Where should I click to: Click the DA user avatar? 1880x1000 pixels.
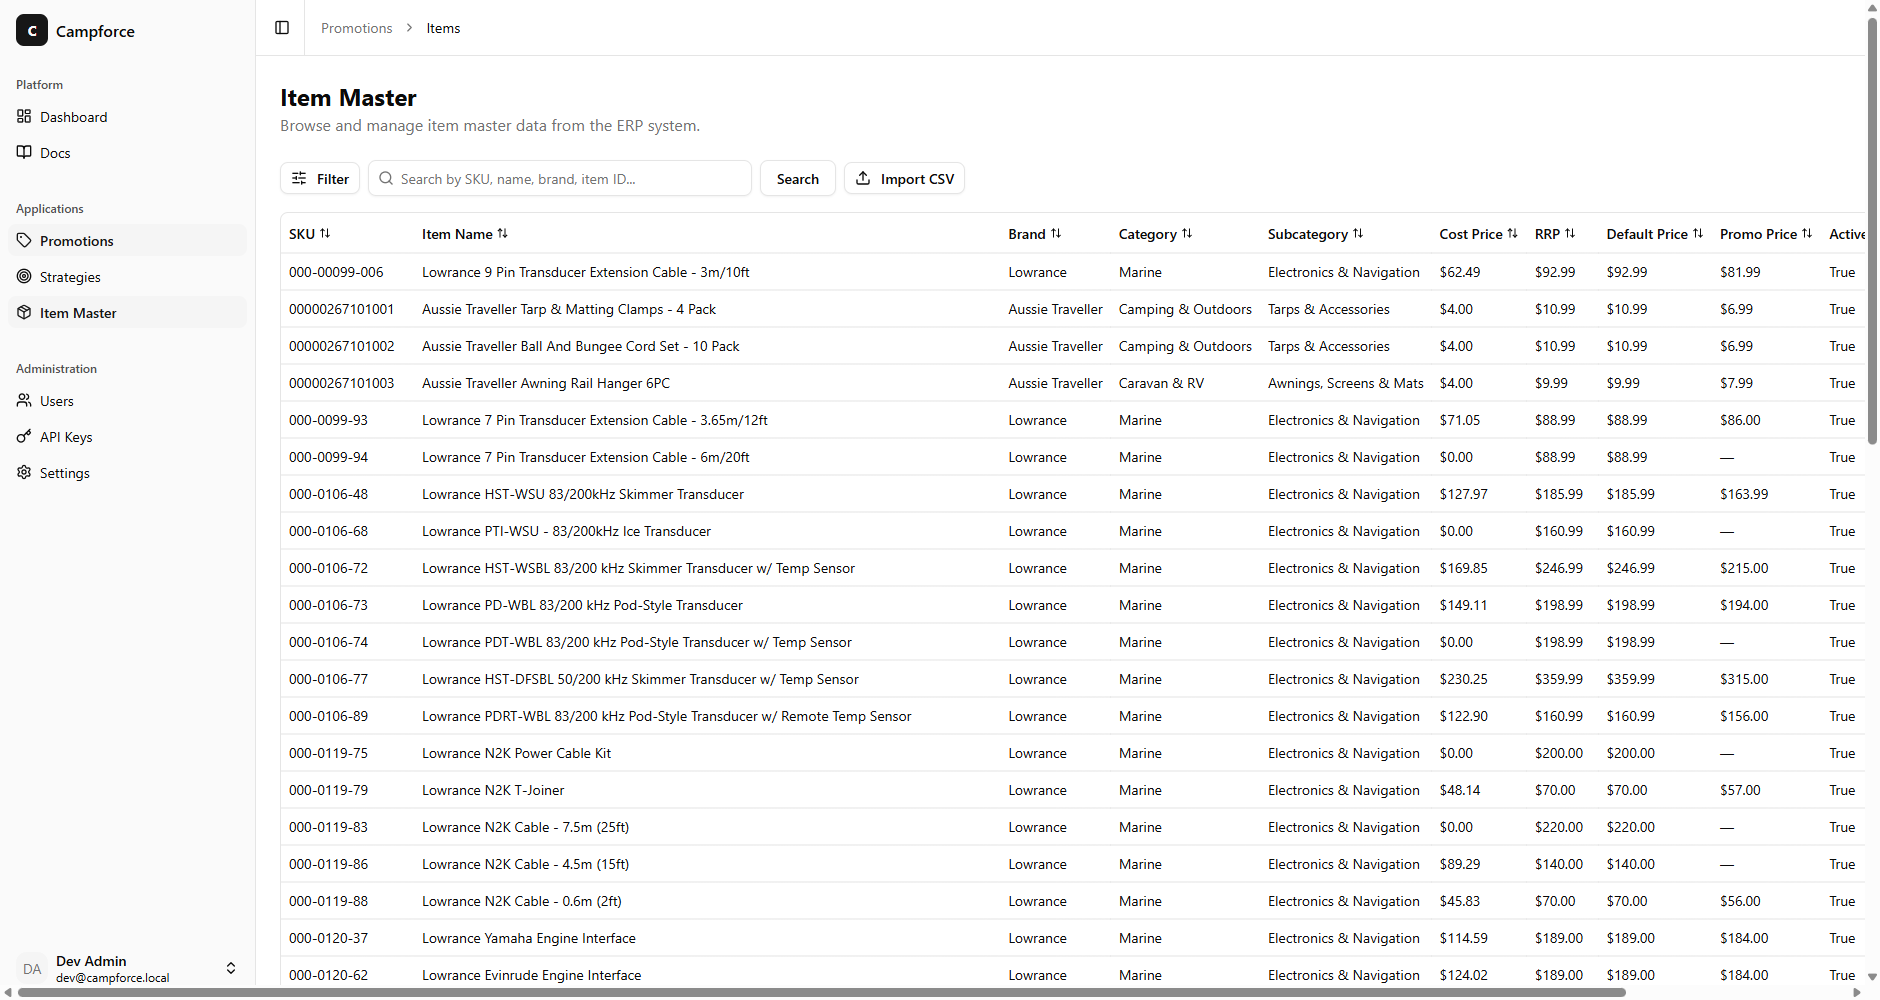(32, 969)
